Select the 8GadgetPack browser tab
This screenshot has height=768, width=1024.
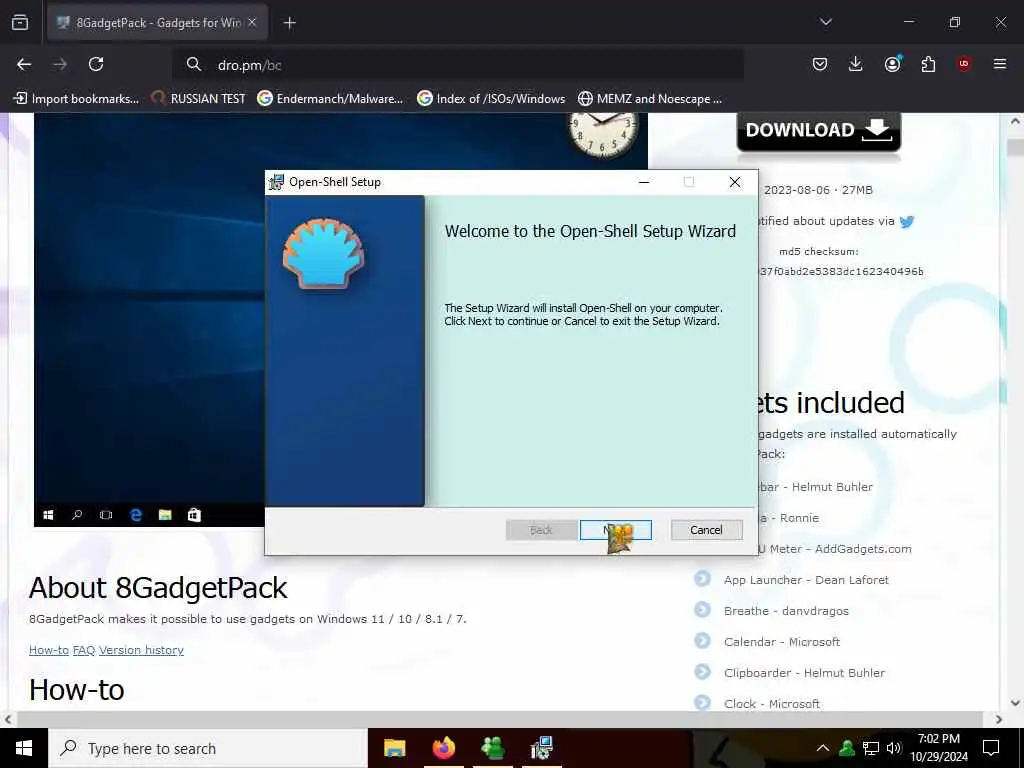click(157, 23)
